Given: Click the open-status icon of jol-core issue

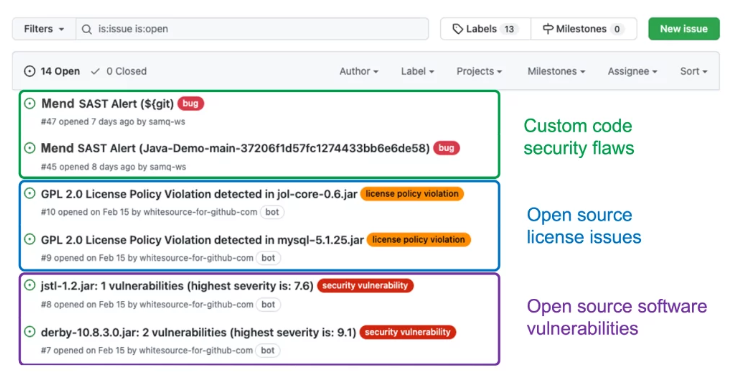Looking at the screenshot, I should pos(30,193).
